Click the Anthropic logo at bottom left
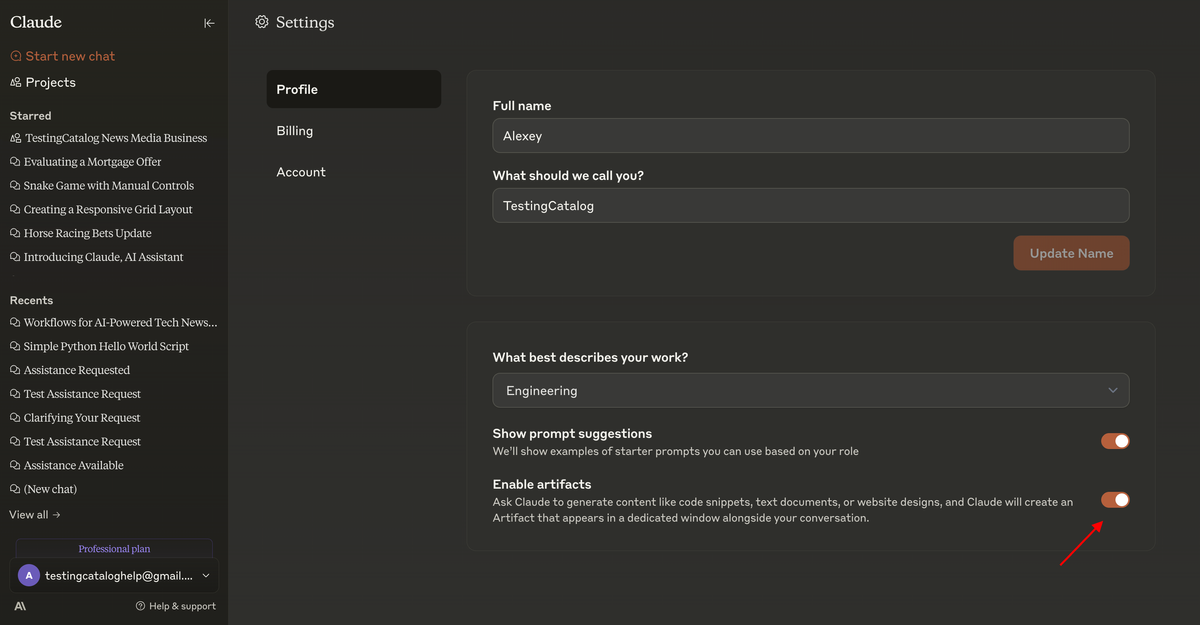This screenshot has height=625, width=1200. tap(18, 605)
